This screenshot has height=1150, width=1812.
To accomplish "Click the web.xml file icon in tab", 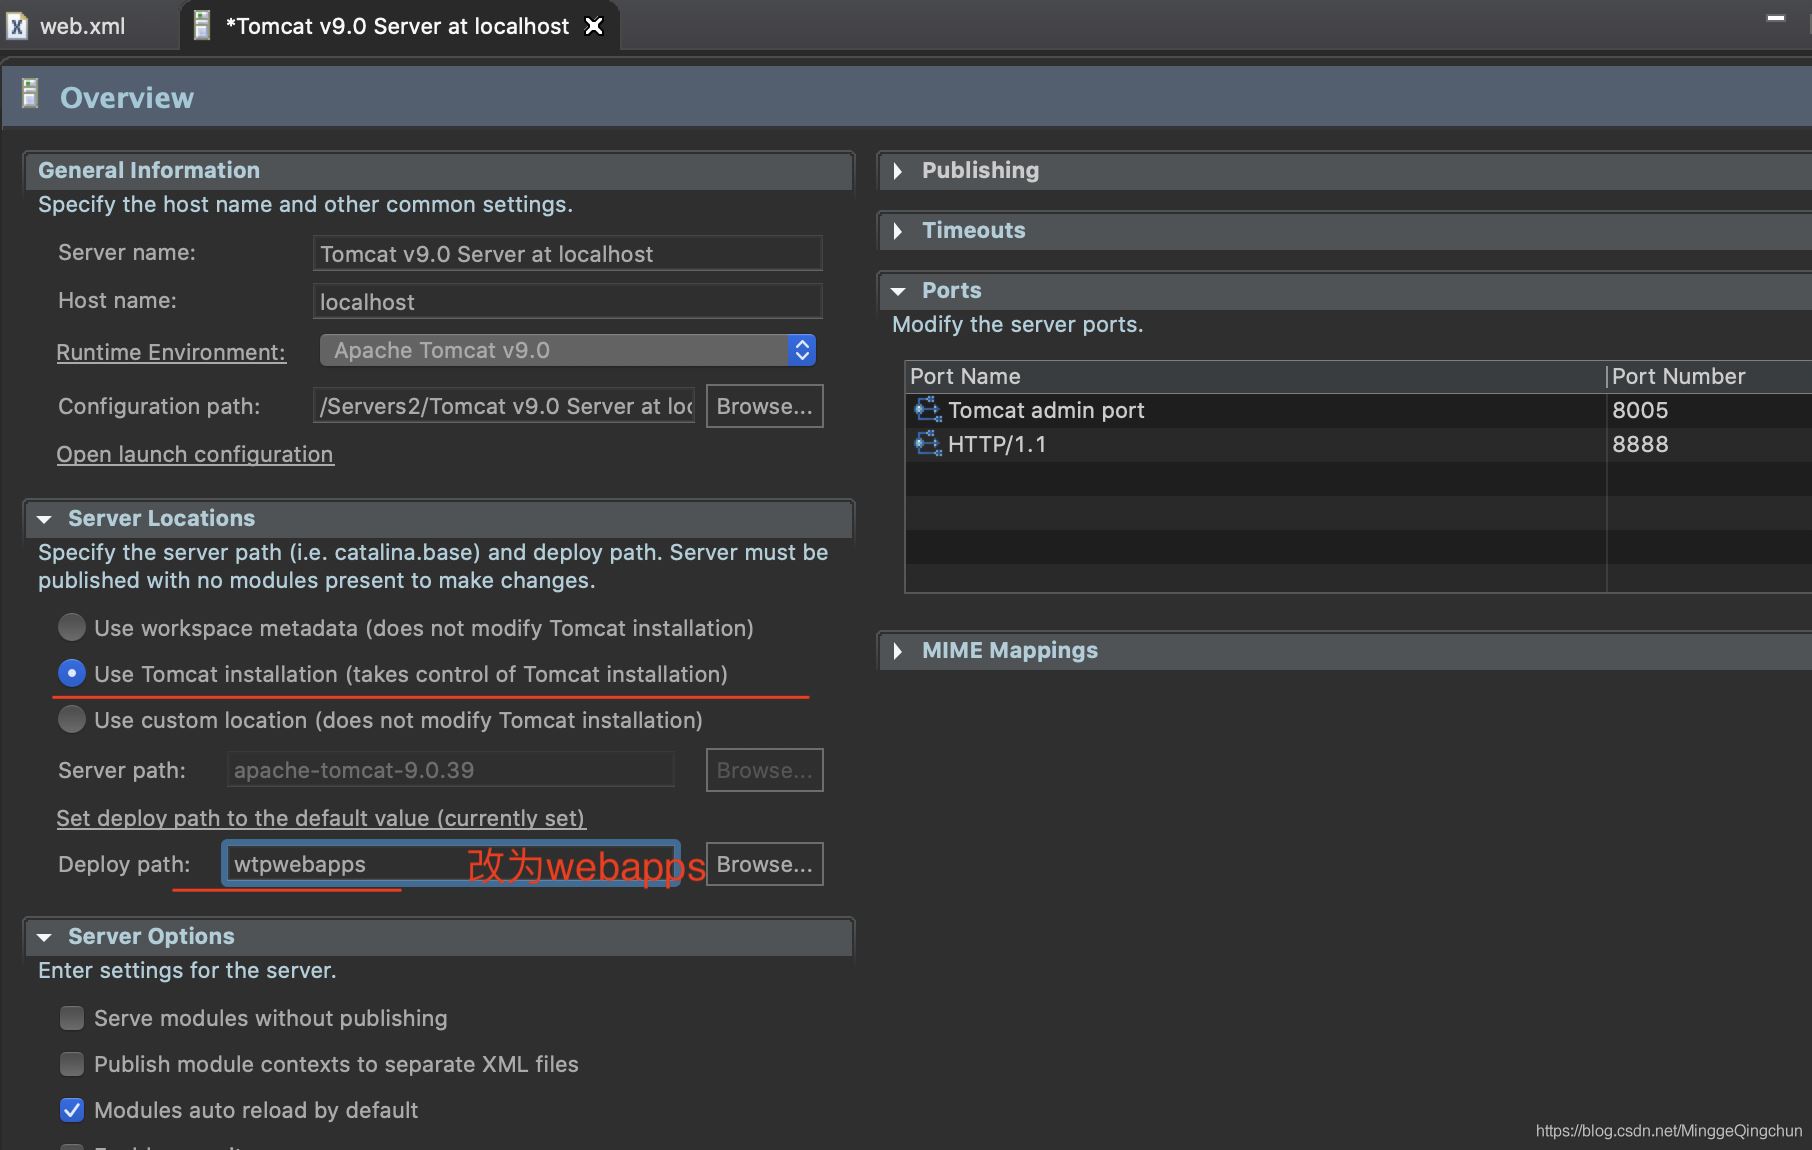I will (17, 26).
